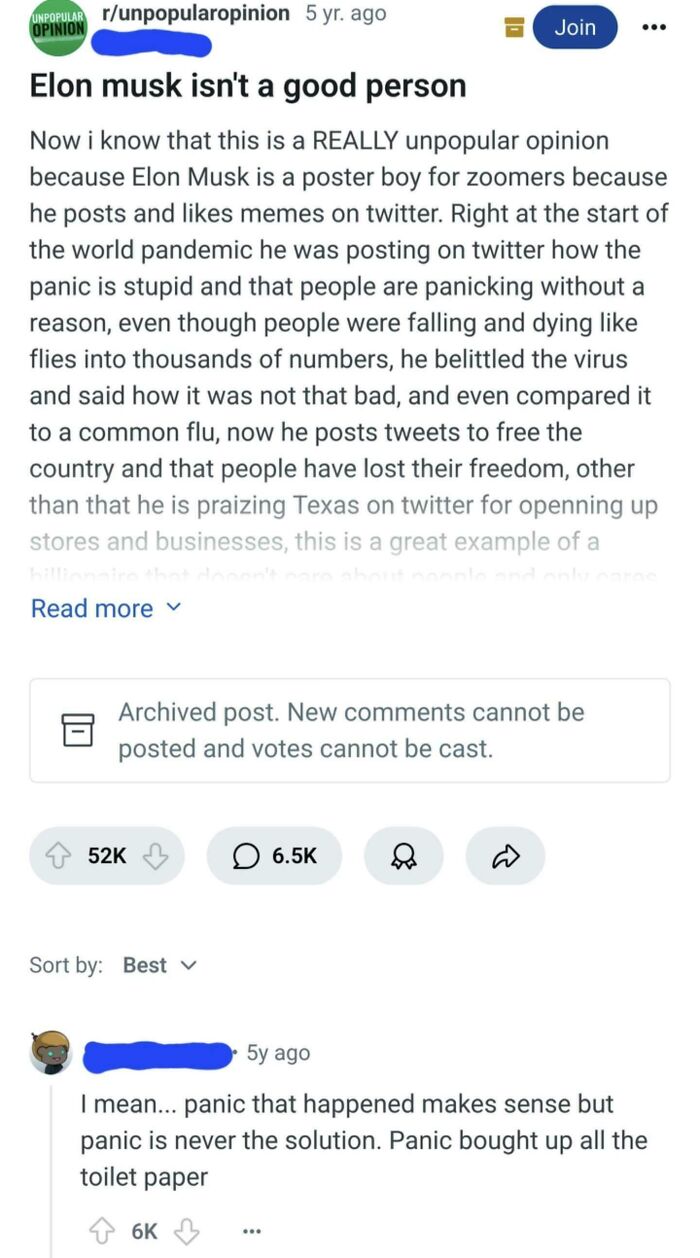Upvote the toilet paper comment
This screenshot has width=700, height=1258.
point(101,1231)
